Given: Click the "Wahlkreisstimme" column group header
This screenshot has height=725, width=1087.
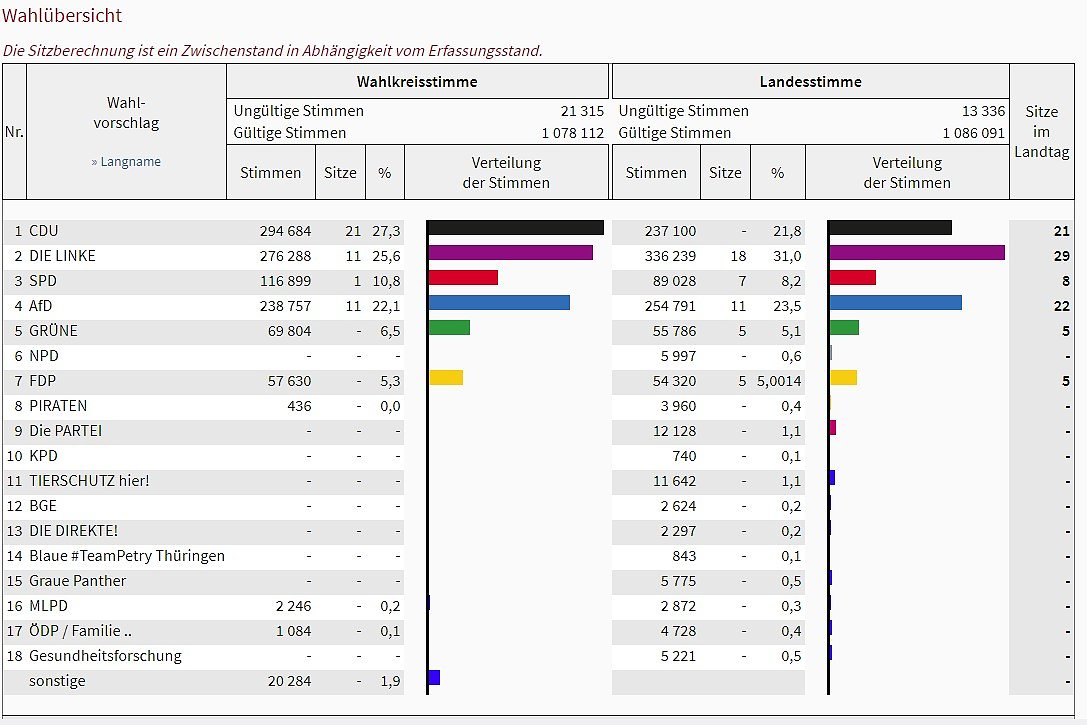Looking at the screenshot, I should (417, 82).
